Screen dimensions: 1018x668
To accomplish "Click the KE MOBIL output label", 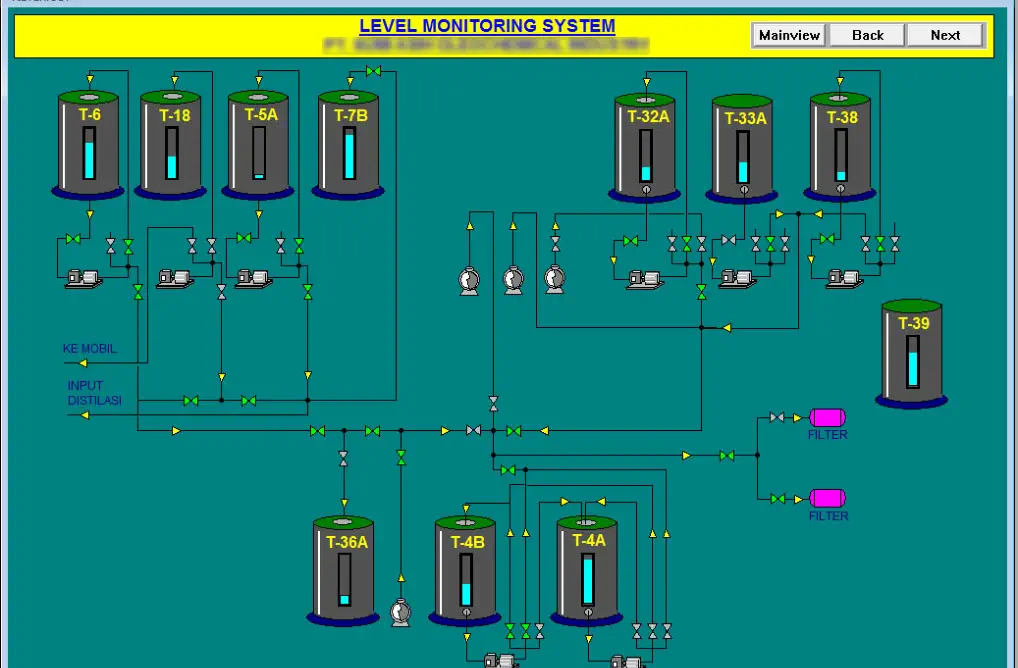I will coord(90,349).
